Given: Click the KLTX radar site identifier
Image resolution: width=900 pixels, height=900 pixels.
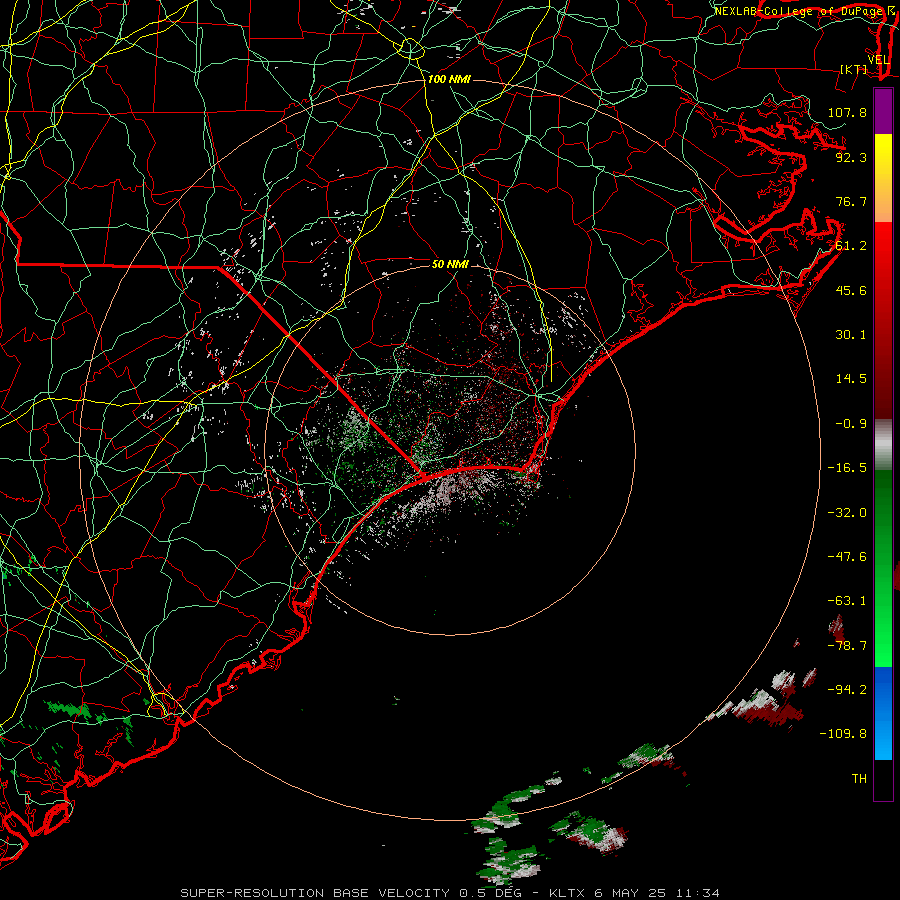Looking at the screenshot, I should (x=567, y=893).
